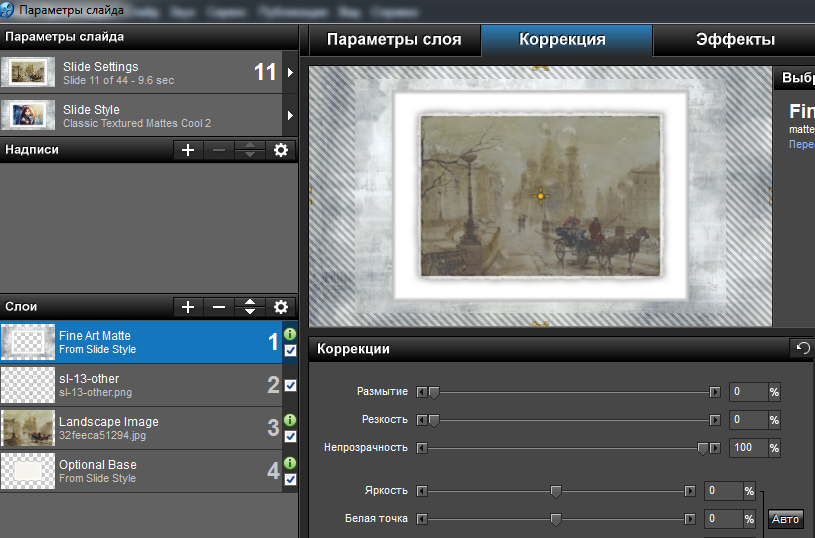Screen dimensions: 815x538
Task: Decrease Резкость with left arrow
Action: [x=422, y=420]
